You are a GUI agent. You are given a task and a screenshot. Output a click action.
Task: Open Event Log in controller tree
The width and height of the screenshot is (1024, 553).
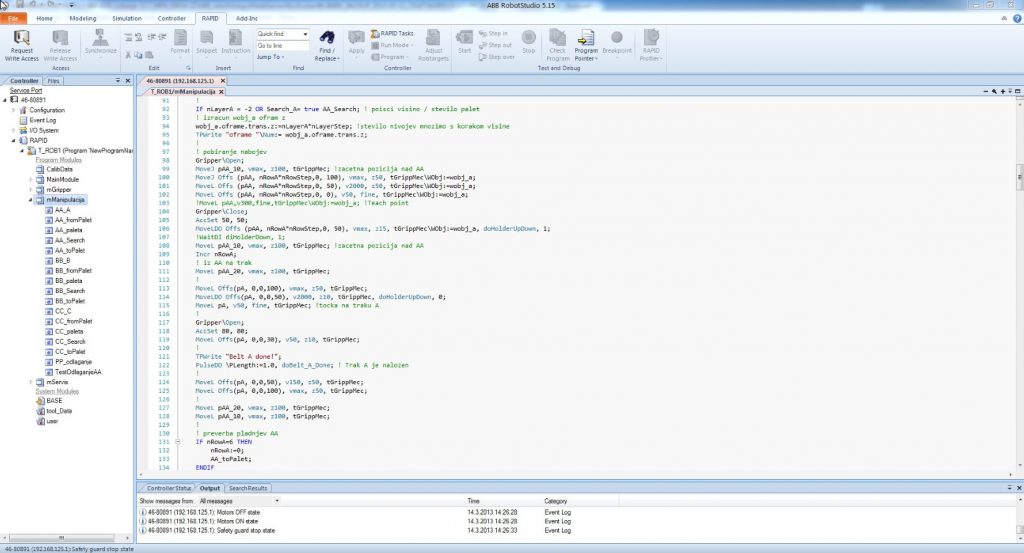point(42,120)
